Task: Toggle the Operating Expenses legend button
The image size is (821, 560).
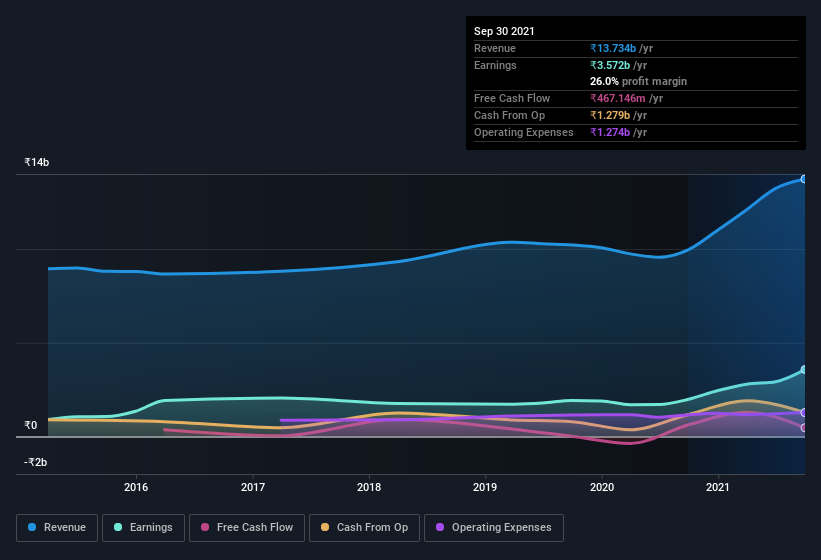Action: coord(494,528)
